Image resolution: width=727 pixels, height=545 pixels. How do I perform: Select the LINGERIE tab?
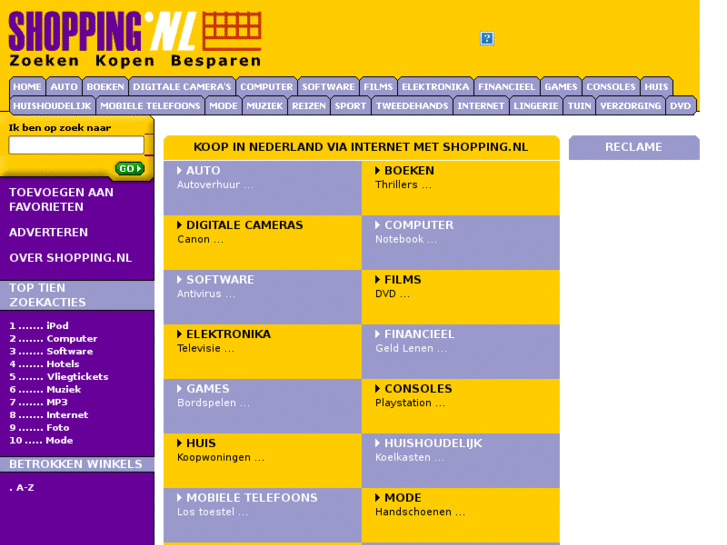536,105
